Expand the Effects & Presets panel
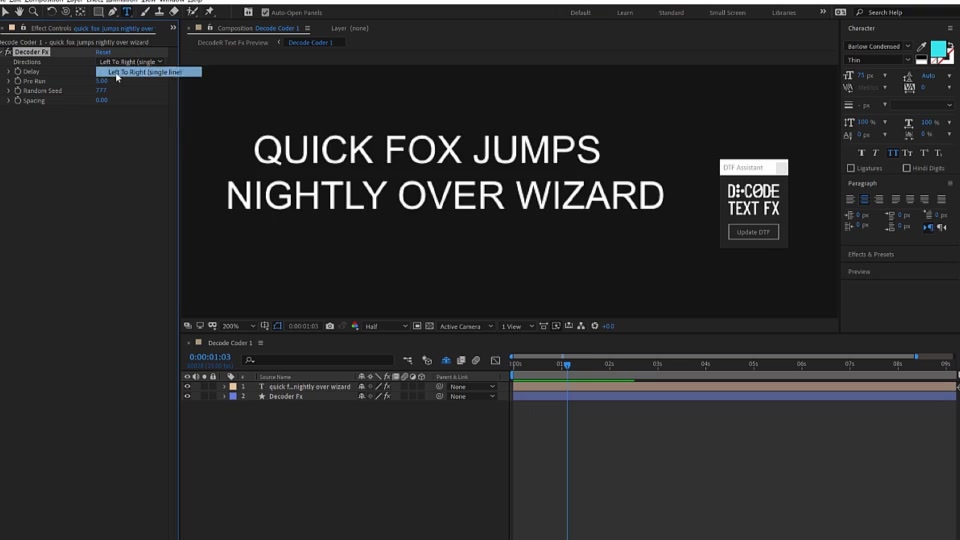The image size is (960, 540). [871, 255]
